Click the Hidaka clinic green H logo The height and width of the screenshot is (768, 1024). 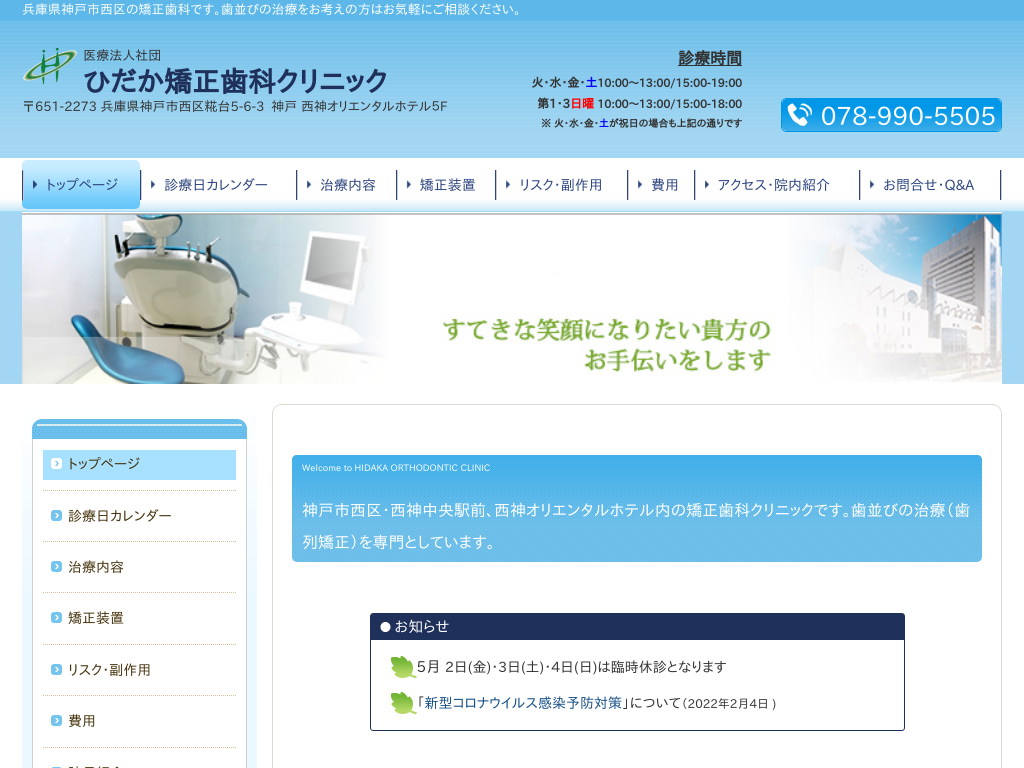[x=50, y=65]
